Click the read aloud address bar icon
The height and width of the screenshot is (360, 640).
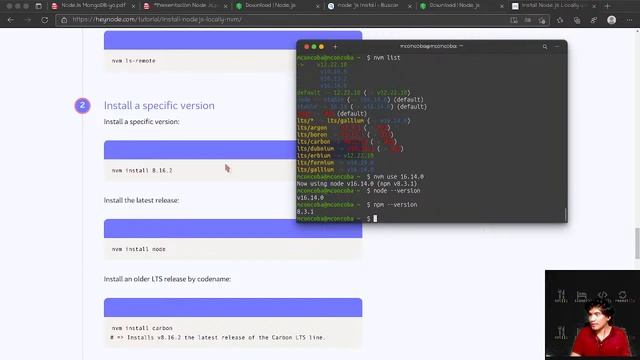514,20
